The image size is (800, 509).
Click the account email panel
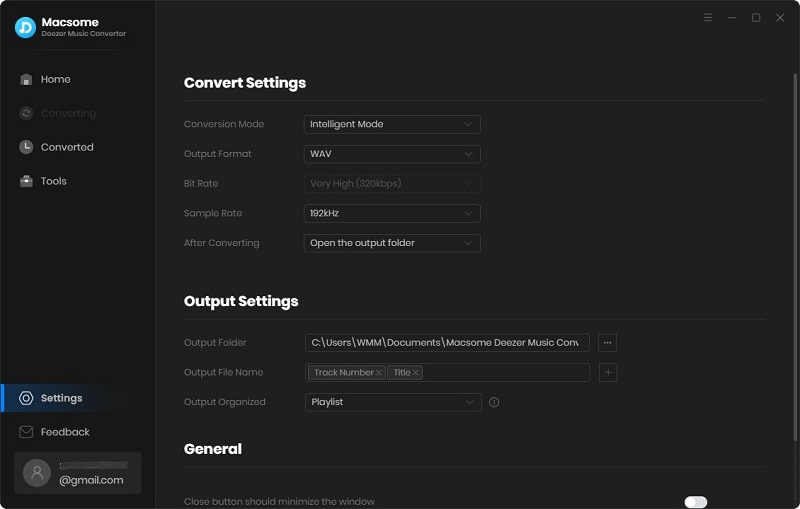[x=78, y=473]
